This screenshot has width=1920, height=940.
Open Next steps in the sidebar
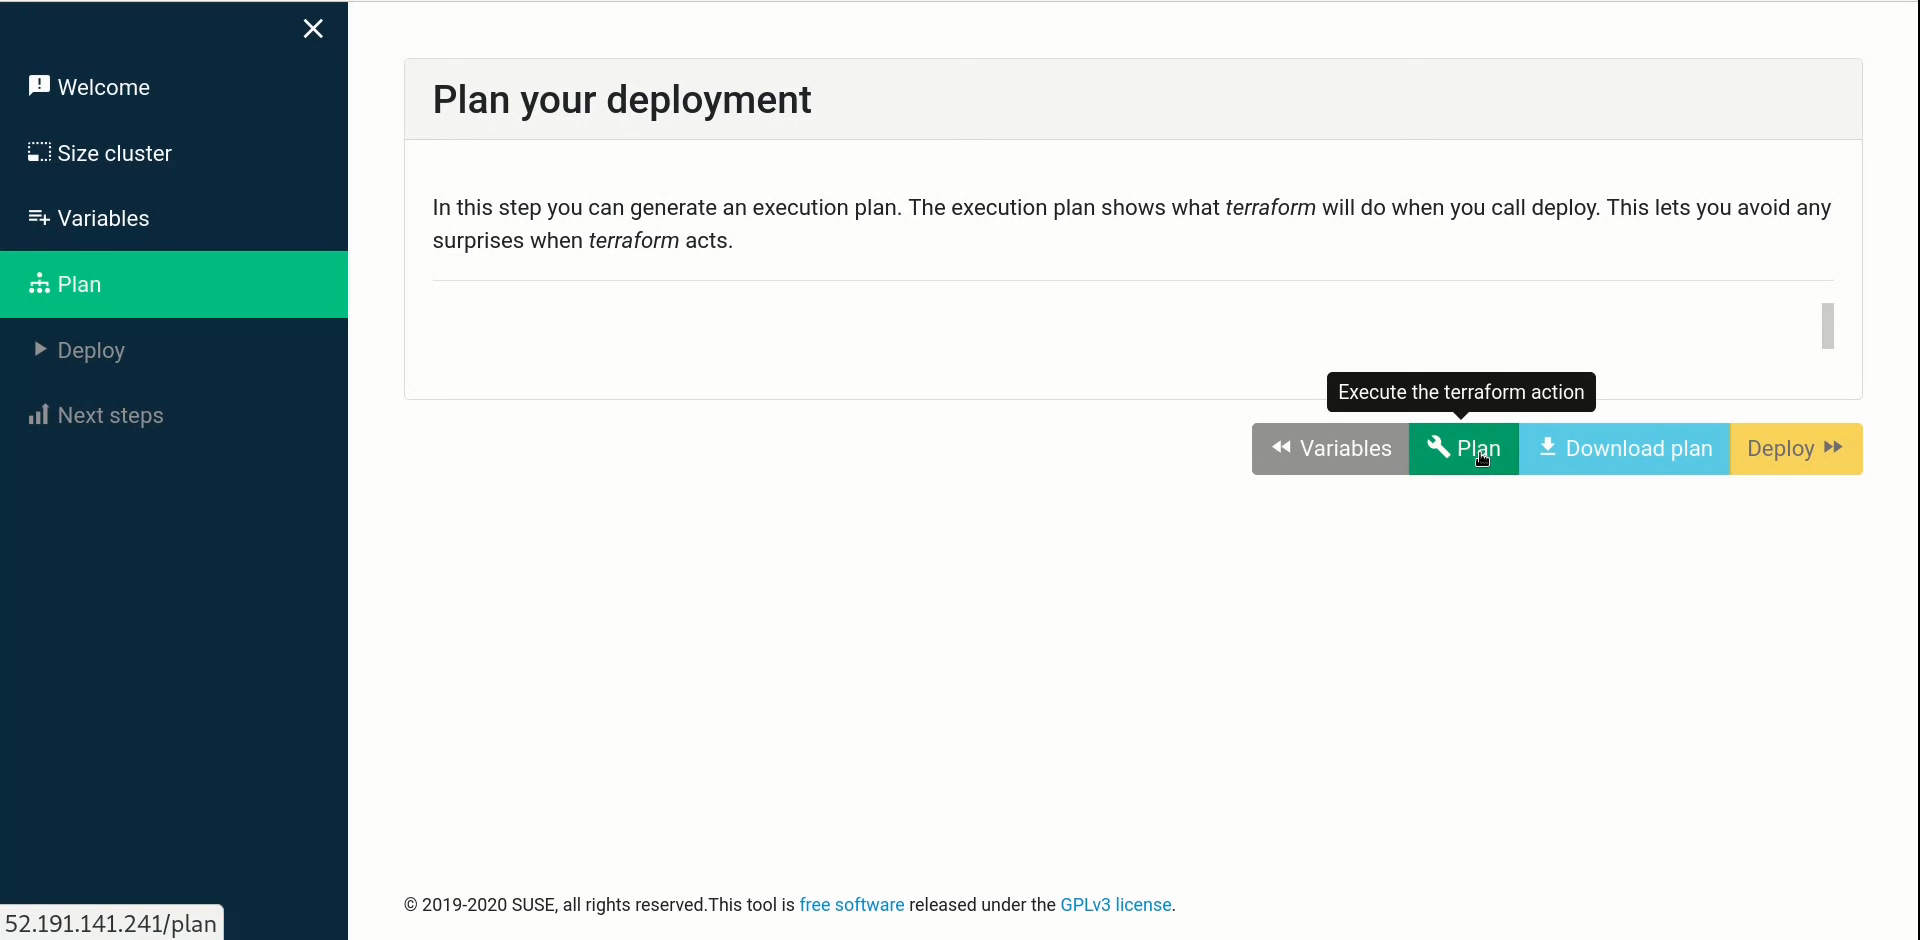pos(110,416)
